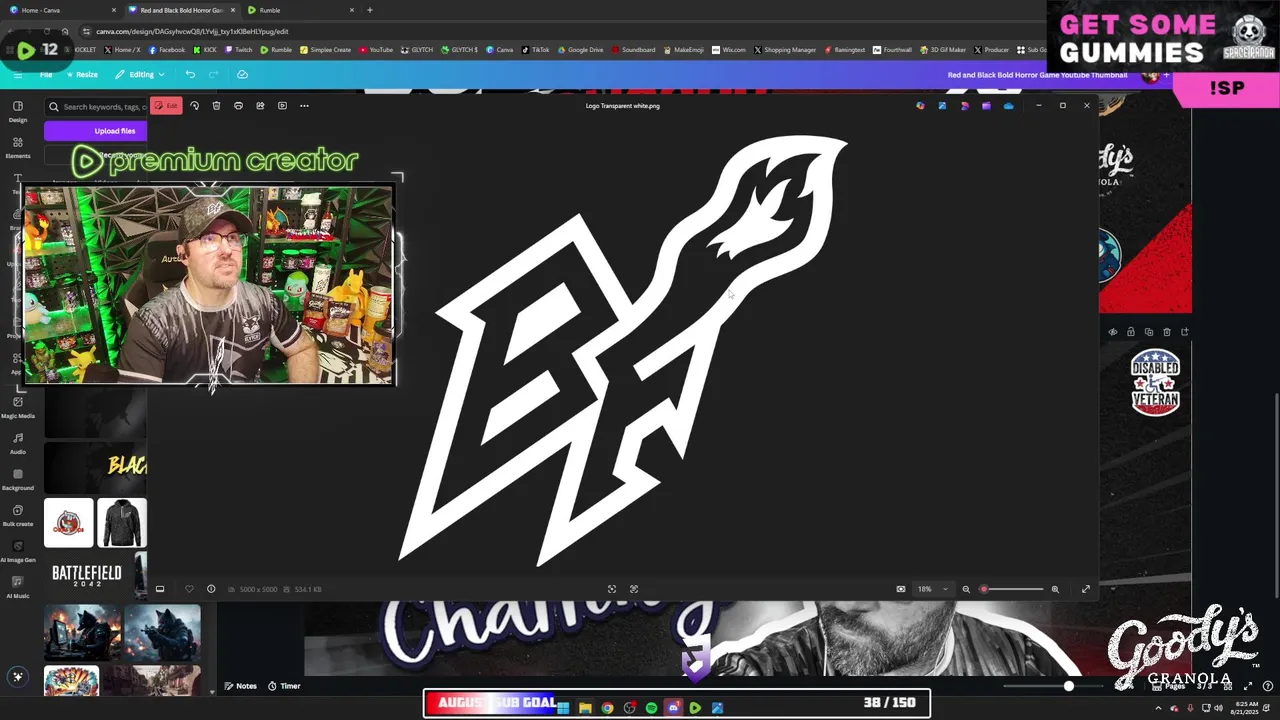Zoom out with the minus magnifier
Viewport: 1280px width, 720px height.
tap(966, 589)
